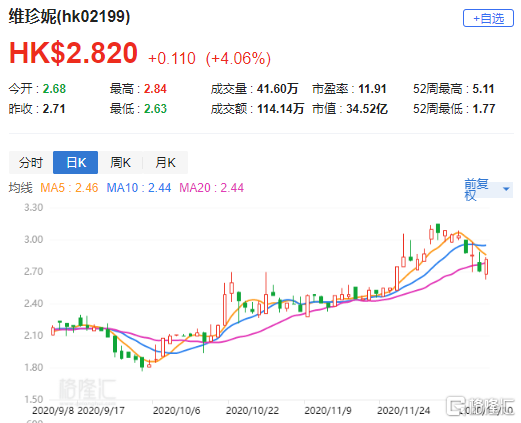Click the 市盈率 value 11.91
The image size is (521, 423).
(x=372, y=89)
